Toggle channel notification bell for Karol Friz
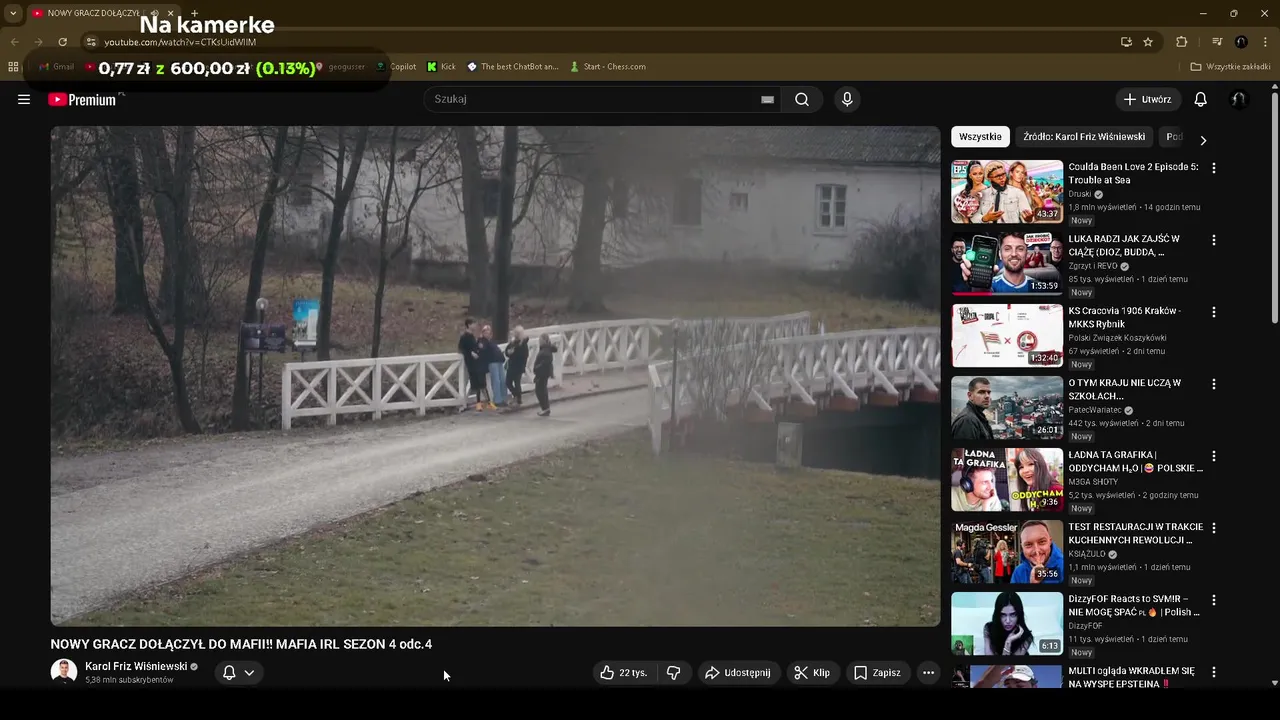This screenshot has width=1280, height=720. 229,673
